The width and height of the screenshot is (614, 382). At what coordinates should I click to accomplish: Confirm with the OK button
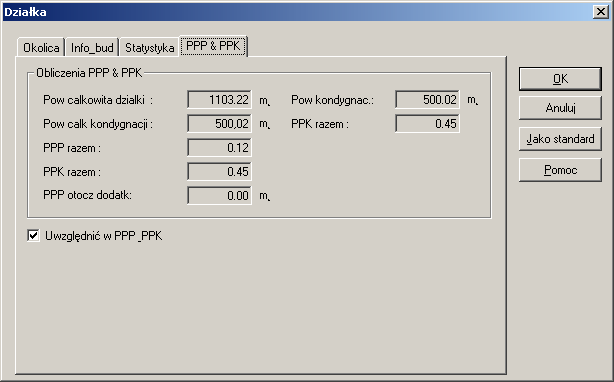pyautogui.click(x=560, y=79)
